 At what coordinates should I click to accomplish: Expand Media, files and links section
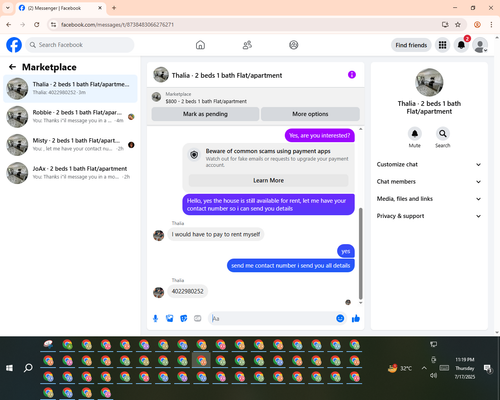(429, 199)
